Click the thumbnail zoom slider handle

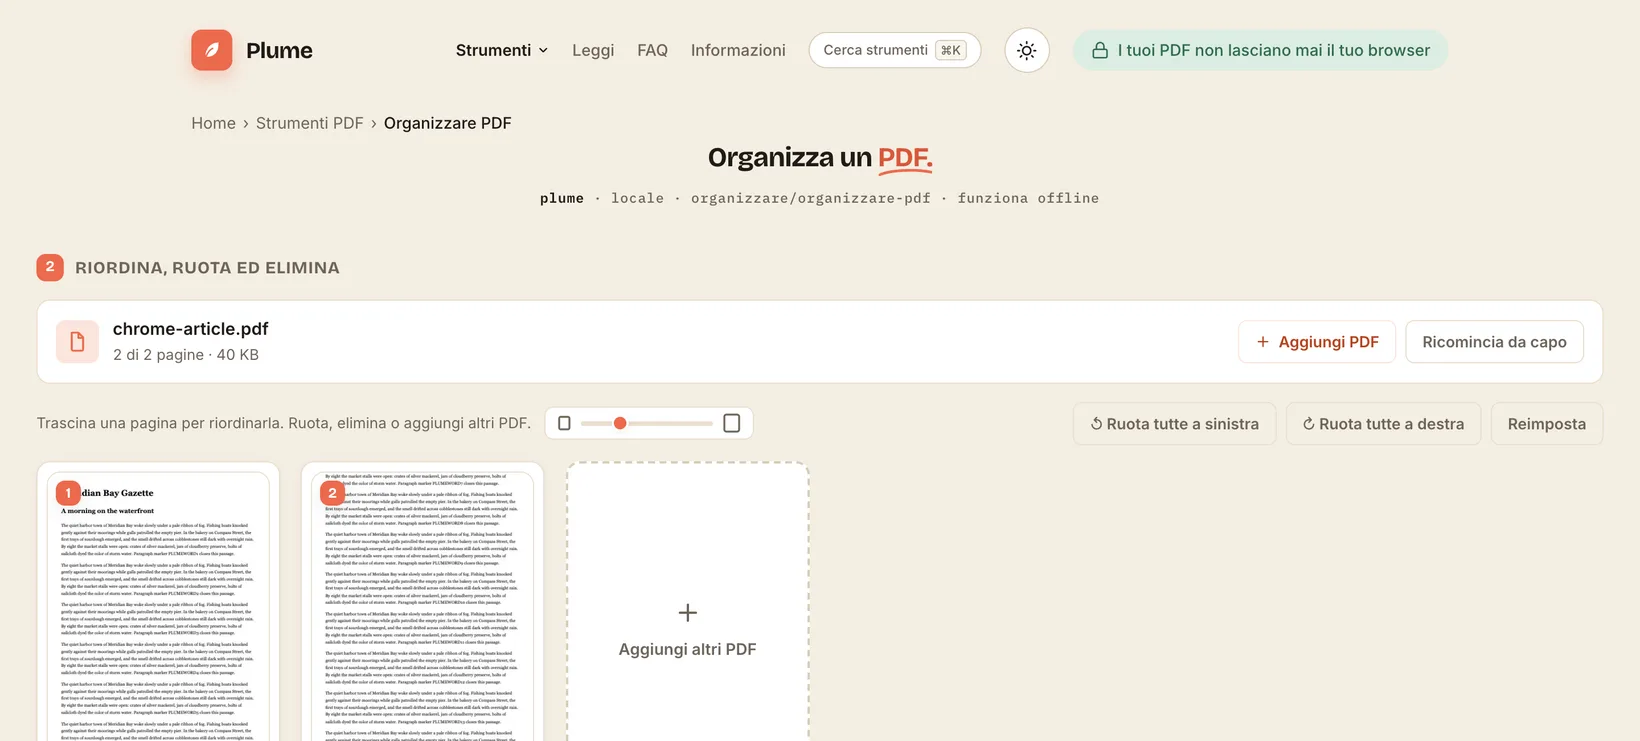(620, 423)
